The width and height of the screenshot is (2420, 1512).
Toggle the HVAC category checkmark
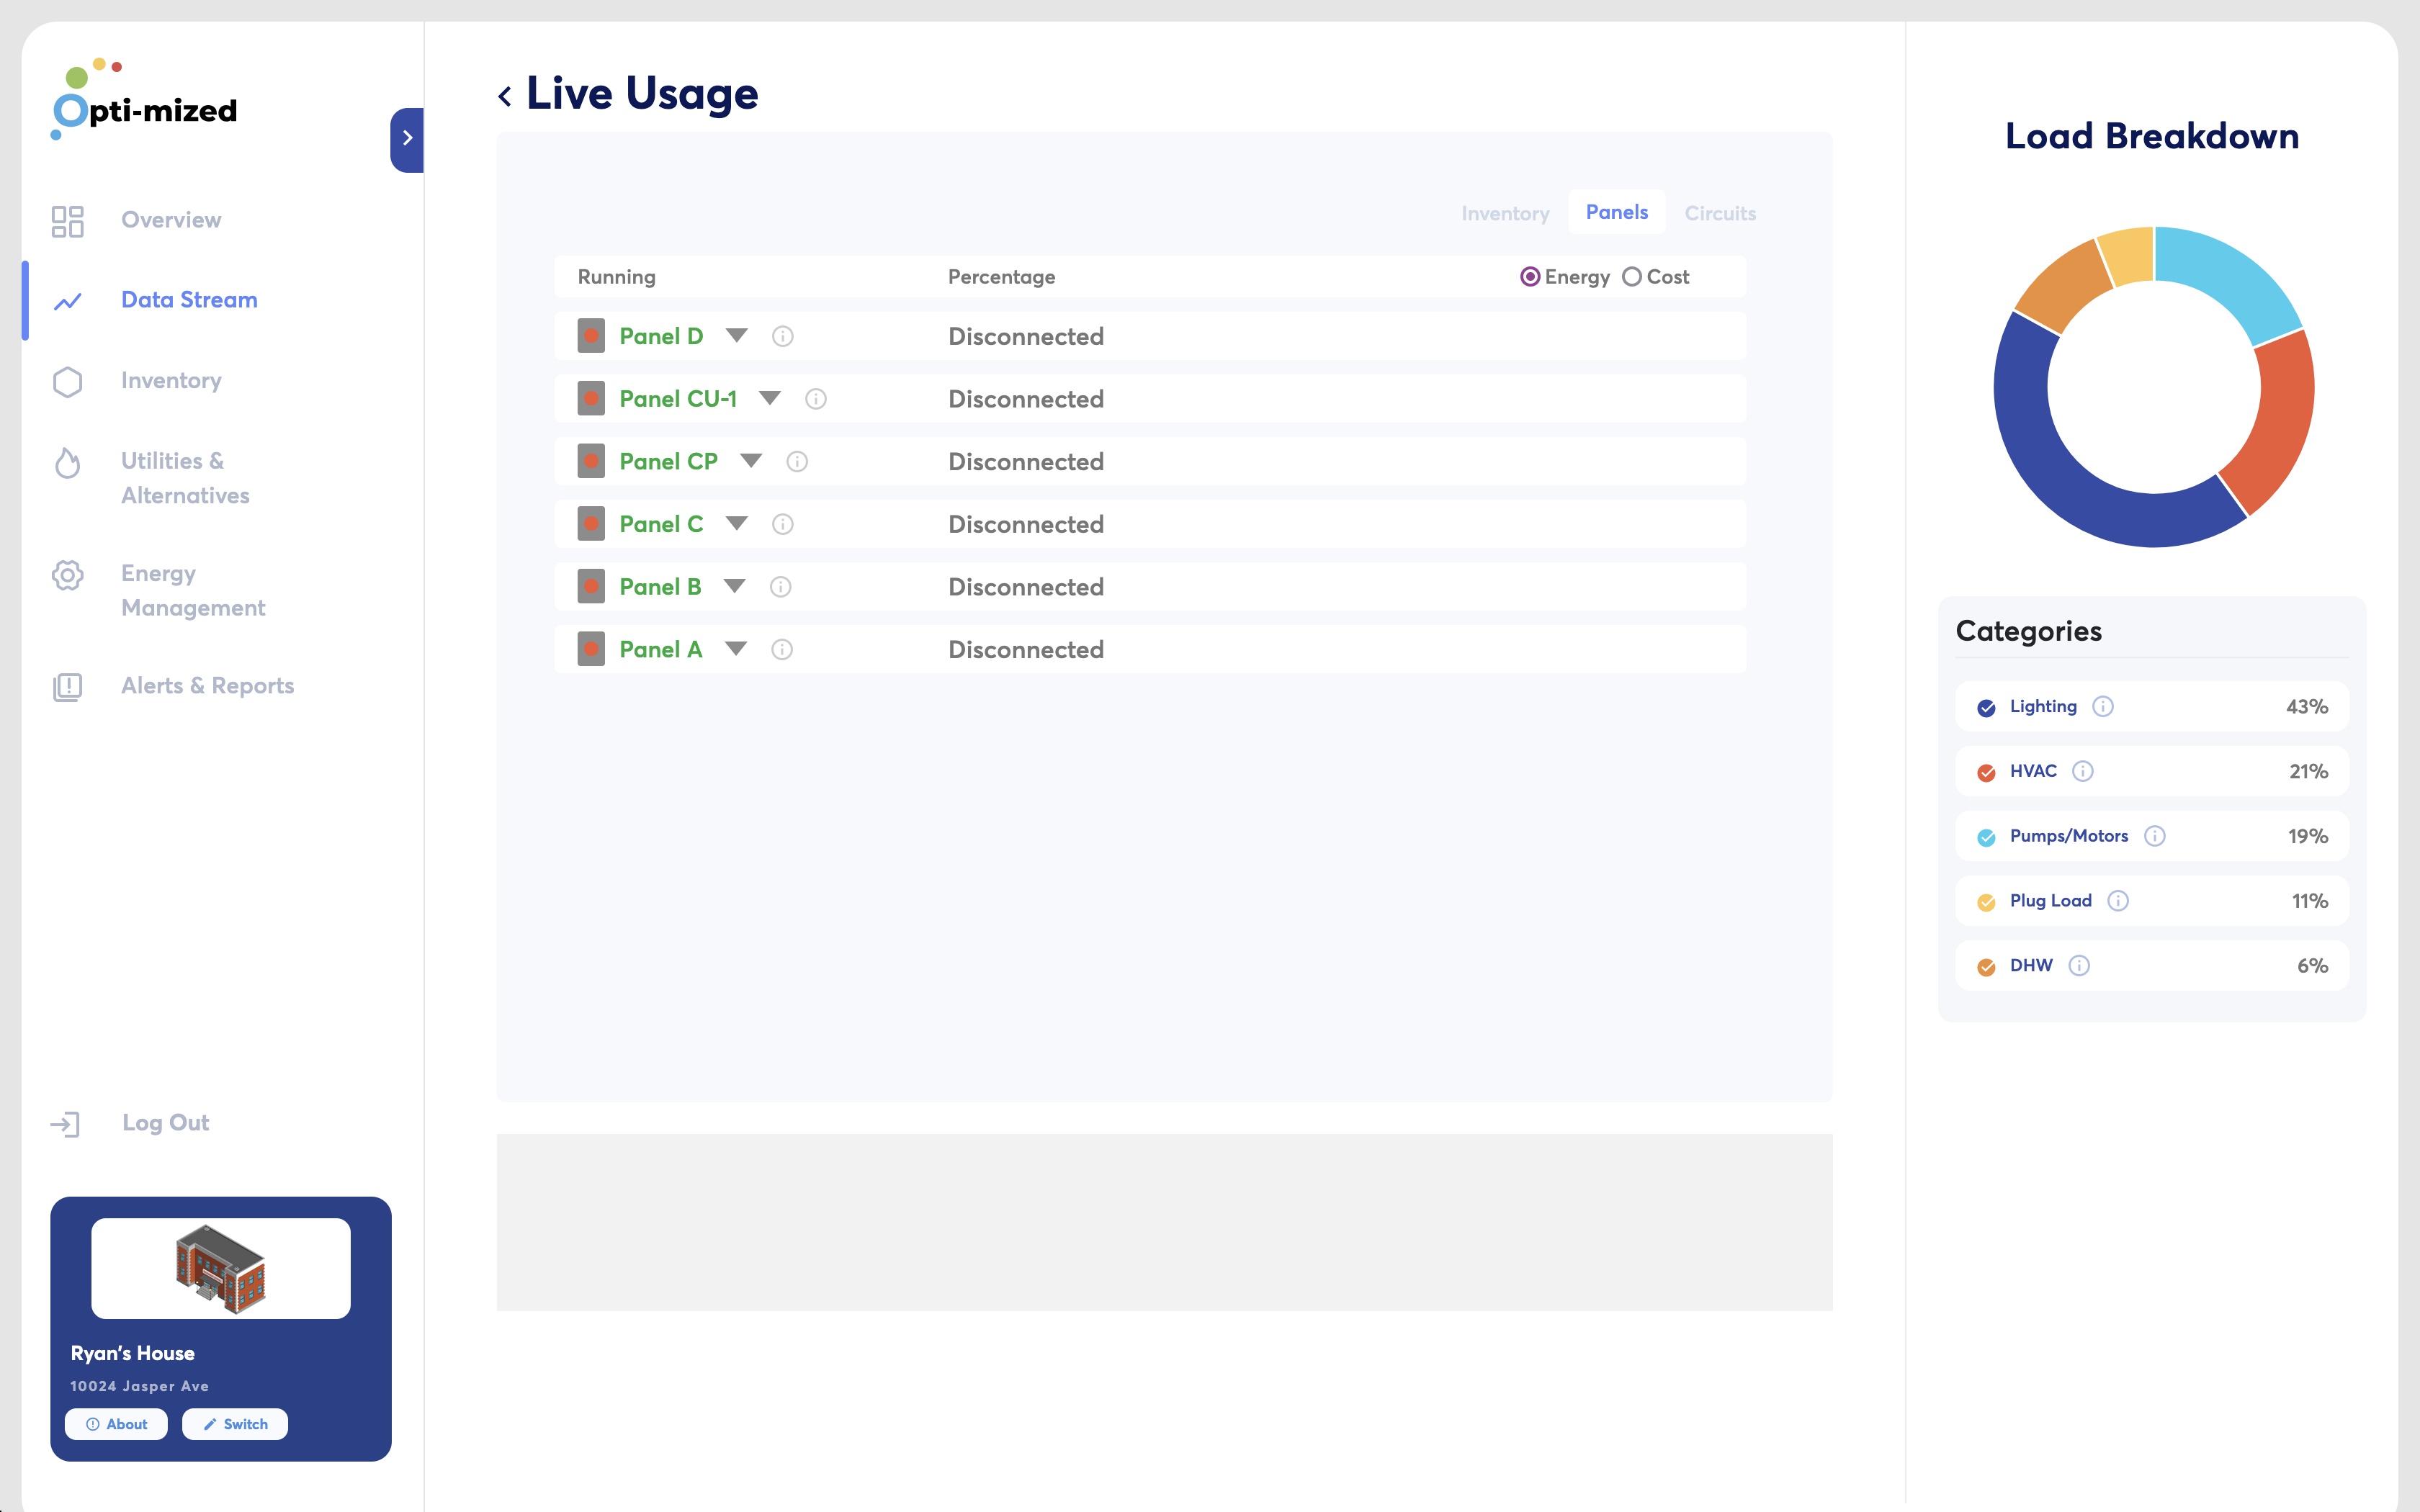click(x=1986, y=773)
